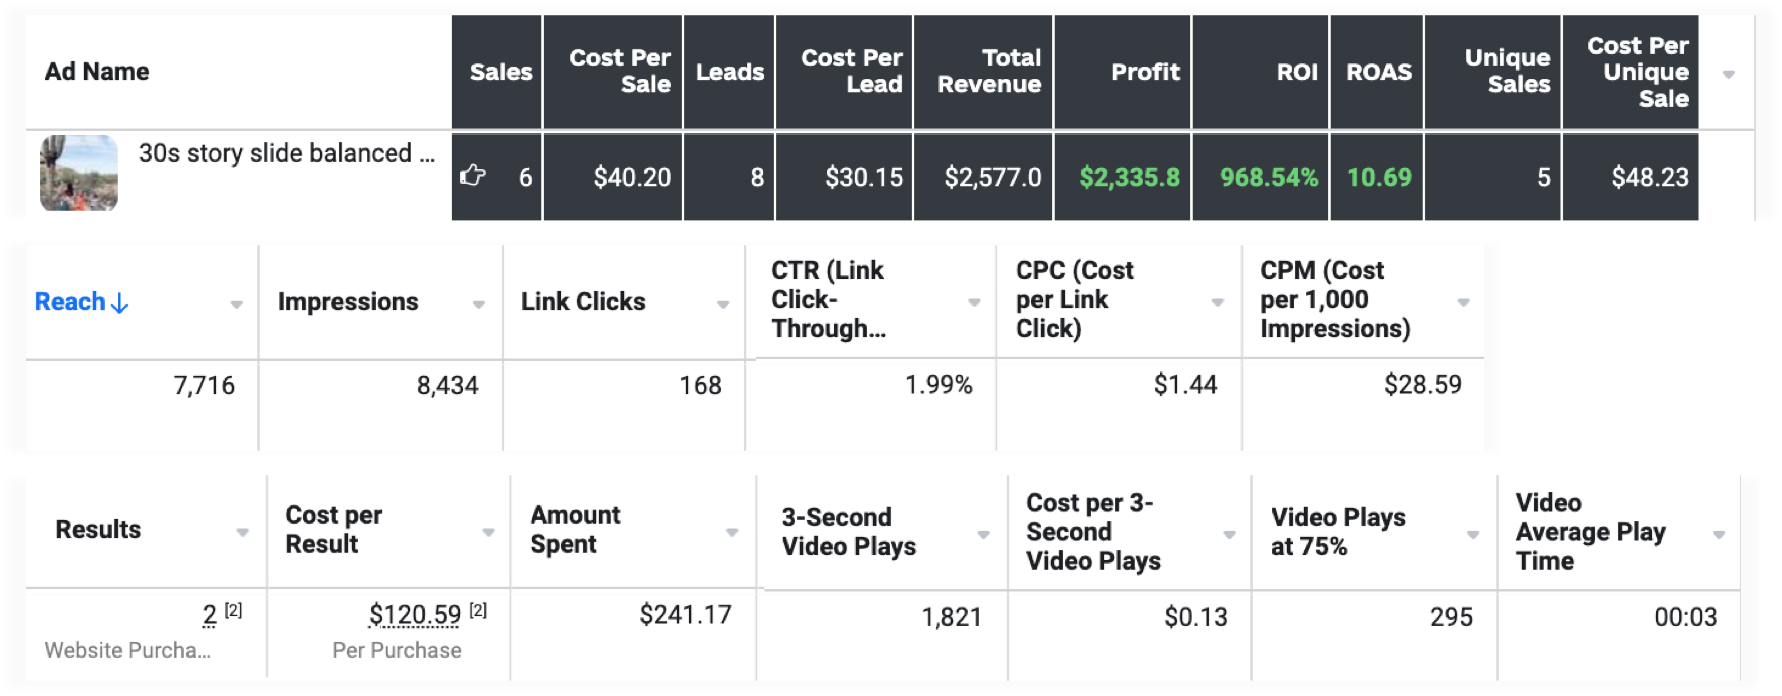Click the ROAS column header

[1378, 72]
